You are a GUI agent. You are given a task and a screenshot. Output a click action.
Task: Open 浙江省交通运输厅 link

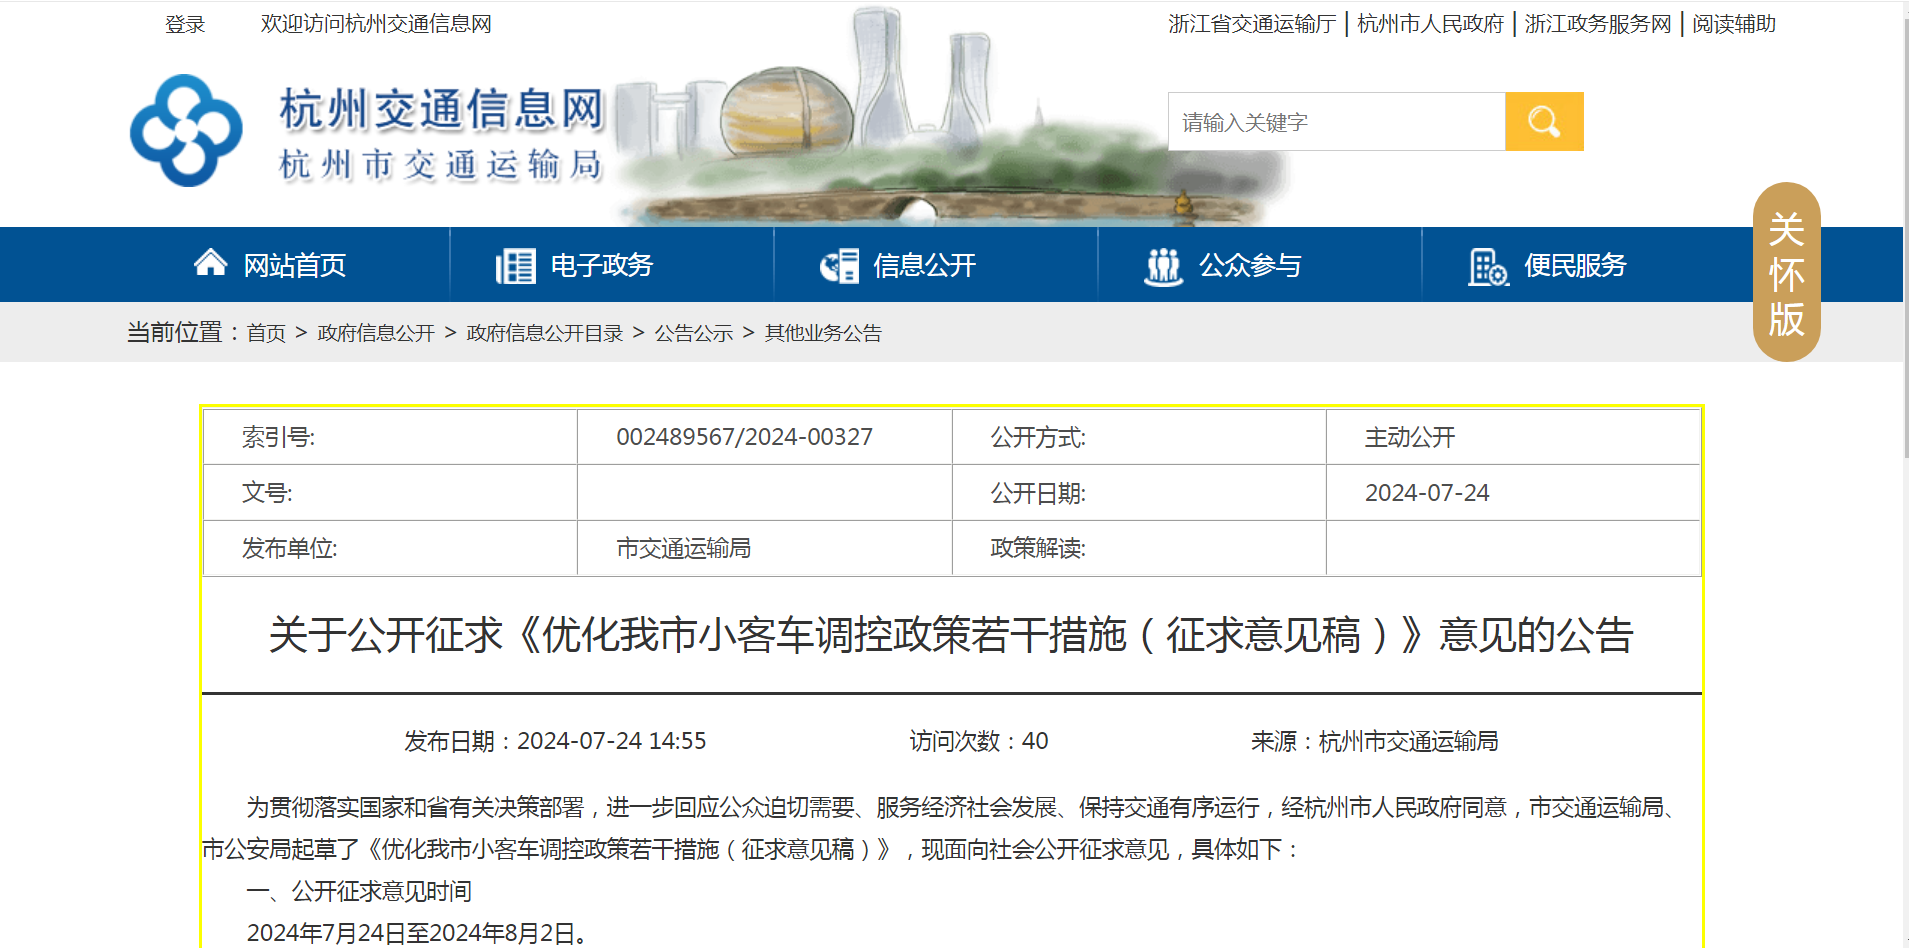click(x=1251, y=24)
